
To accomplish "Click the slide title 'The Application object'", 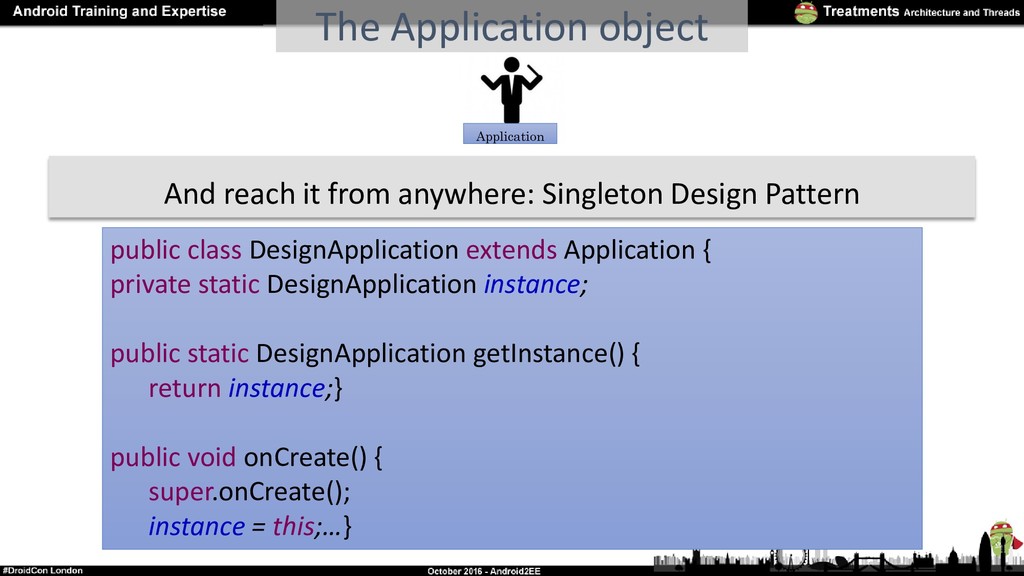I will click(x=511, y=27).
